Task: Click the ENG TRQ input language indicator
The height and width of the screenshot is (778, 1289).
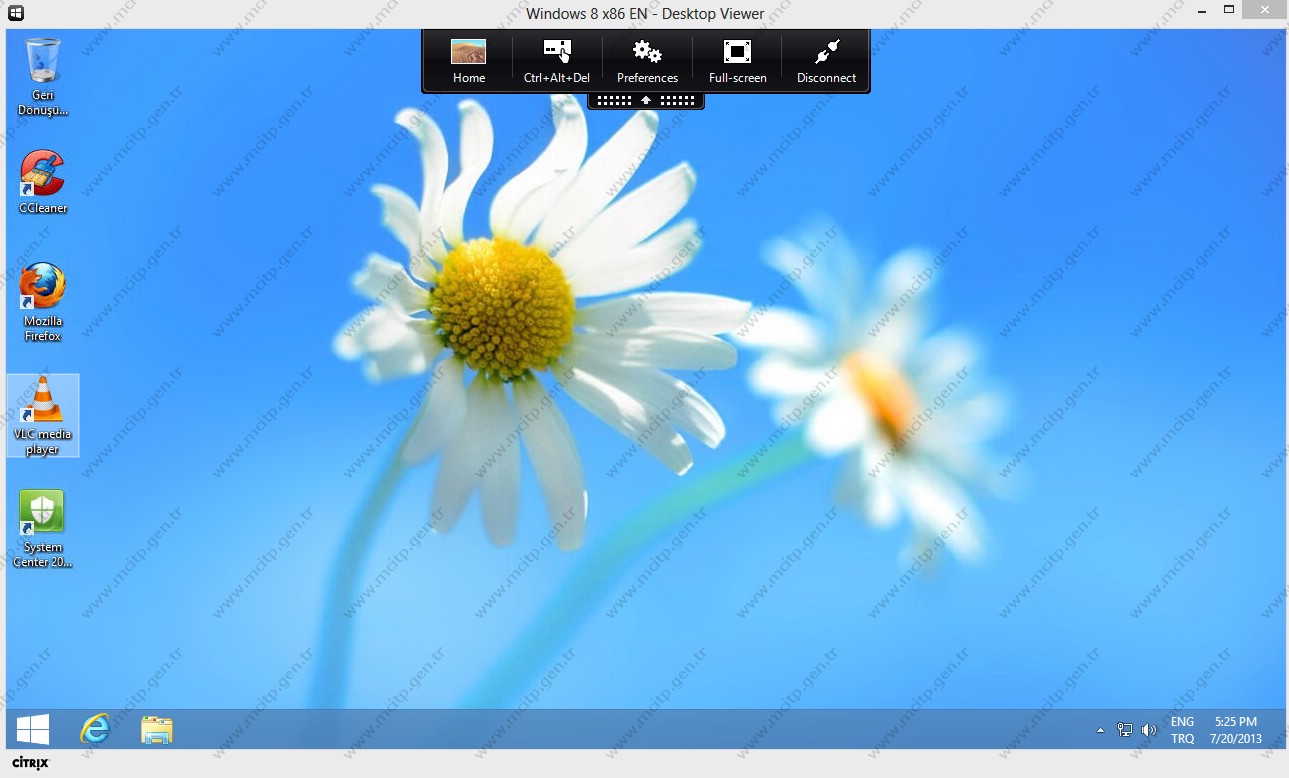Action: 1182,730
